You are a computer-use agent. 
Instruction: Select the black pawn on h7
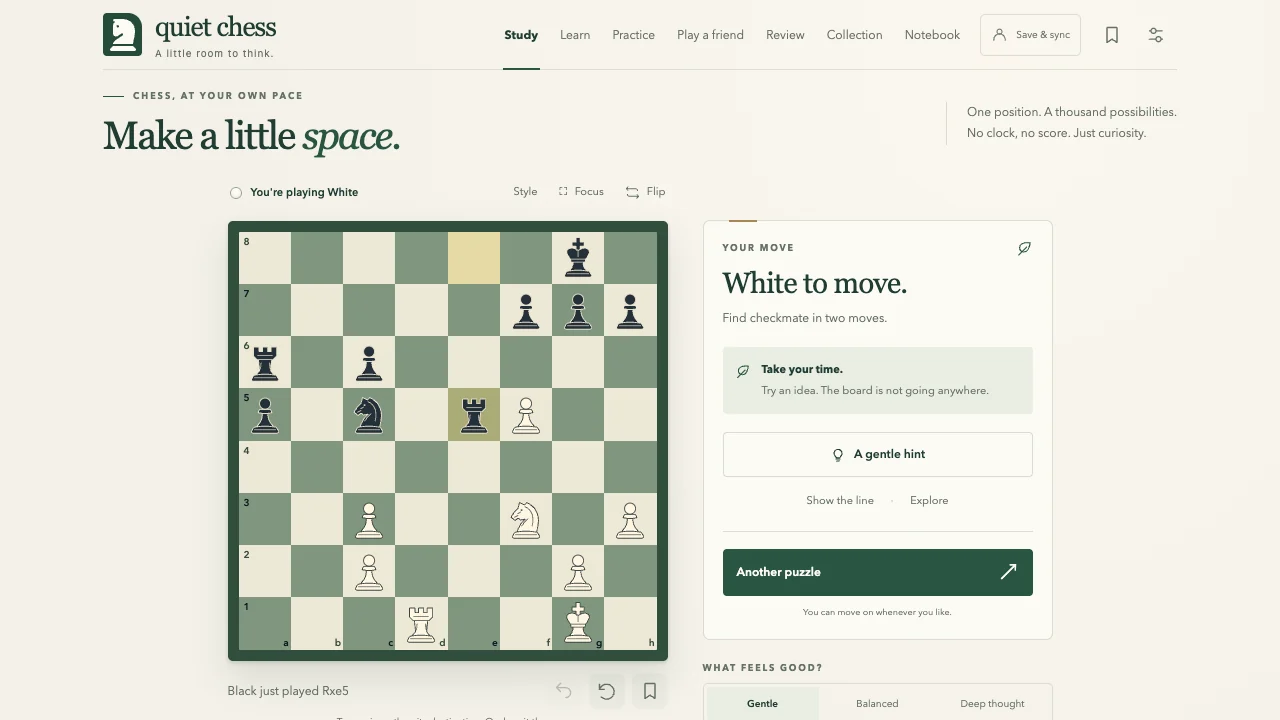coord(630,310)
